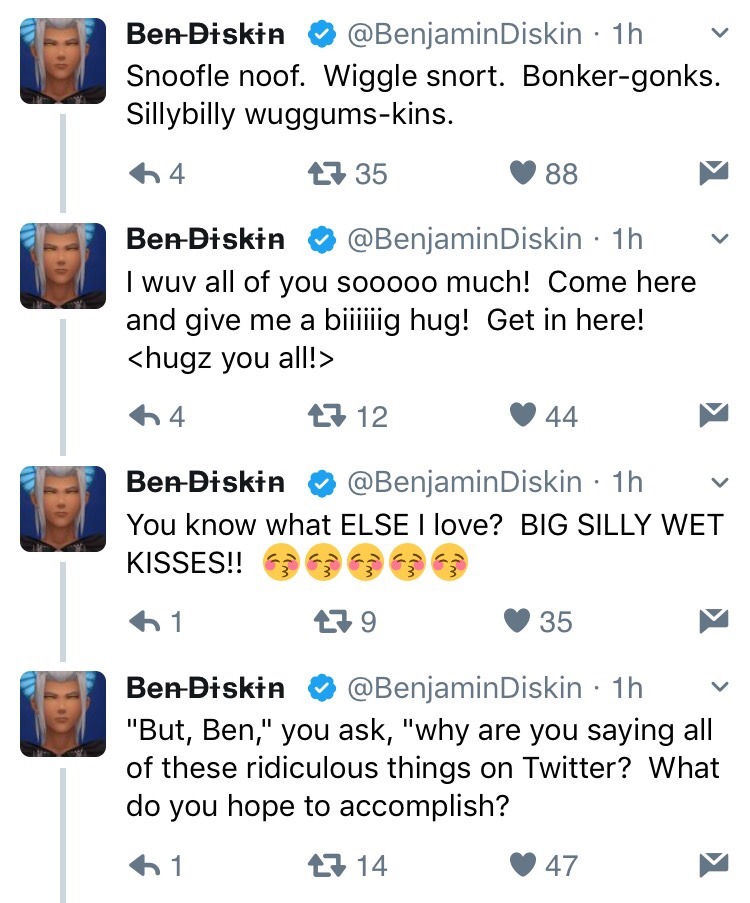Open @BenjaminDiskin handle on "But, Ben" tweet
Screen dimensions: 750x903
click(x=463, y=689)
